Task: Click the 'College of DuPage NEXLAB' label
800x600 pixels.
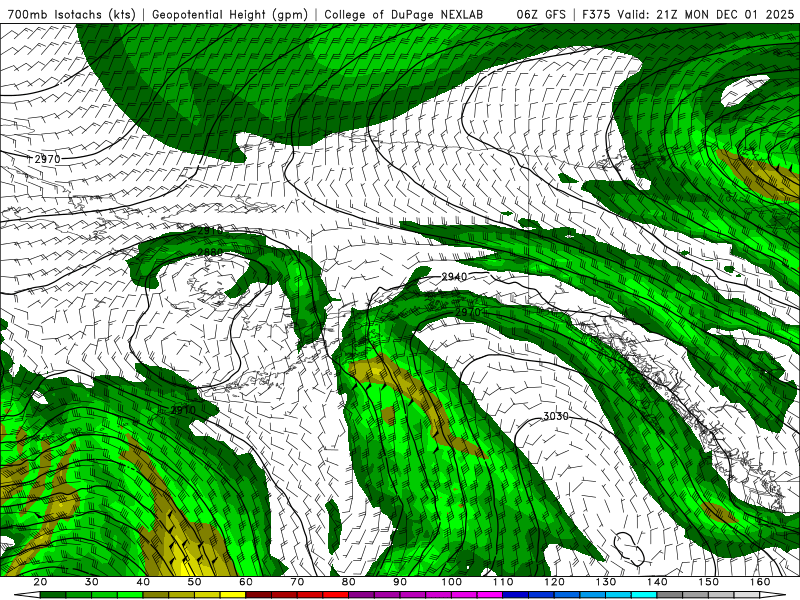Action: pyautogui.click(x=404, y=14)
